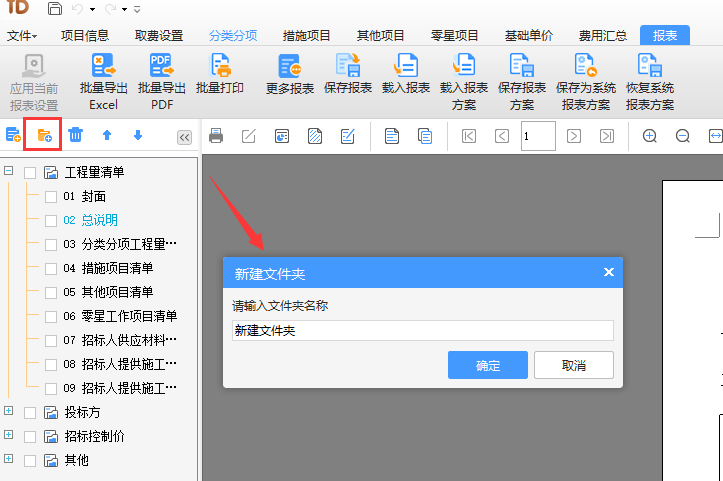This screenshot has width=723, height=481.
Task: Expand the 其他 tree node
Action: coord(8,458)
